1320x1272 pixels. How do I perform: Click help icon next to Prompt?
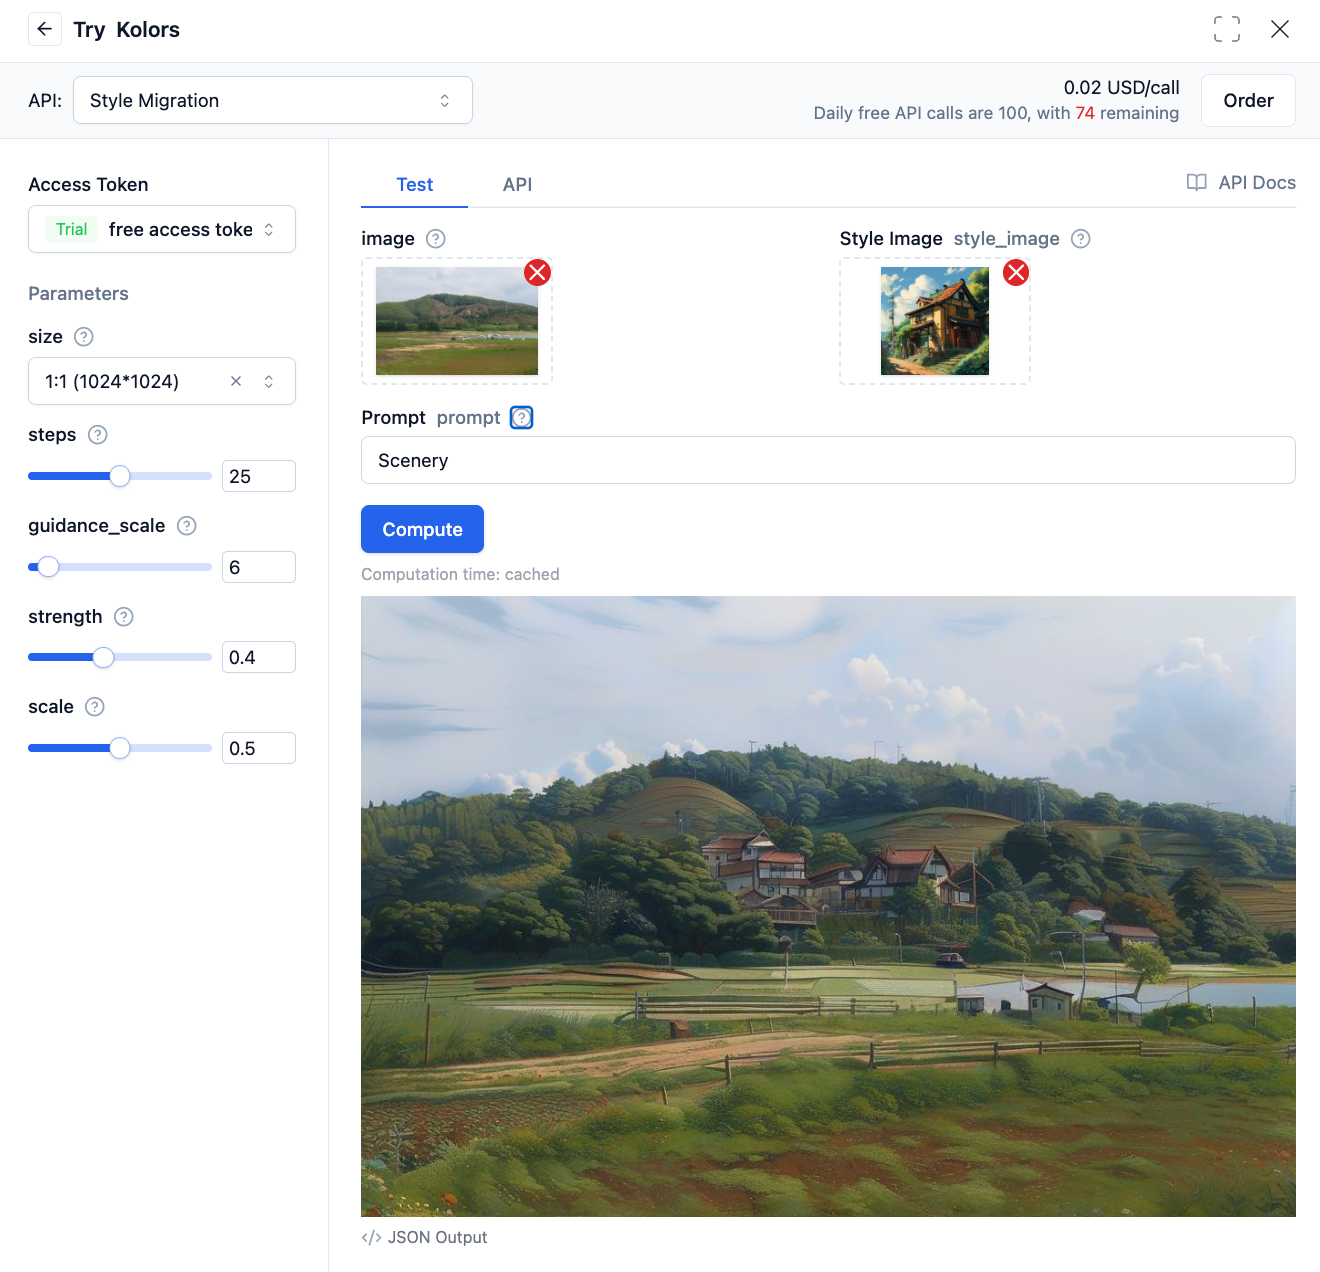(x=521, y=418)
